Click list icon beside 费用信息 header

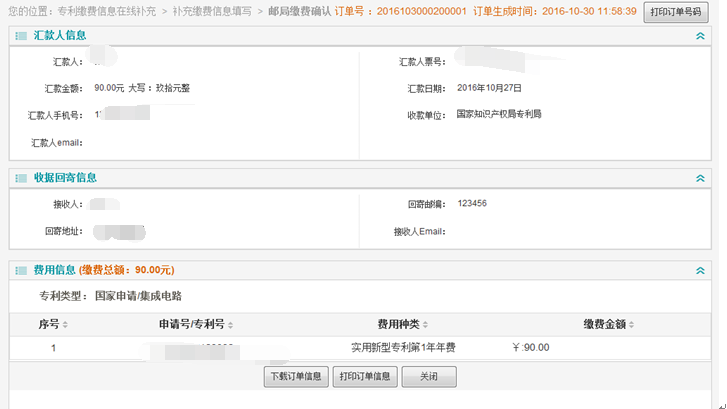[21, 270]
